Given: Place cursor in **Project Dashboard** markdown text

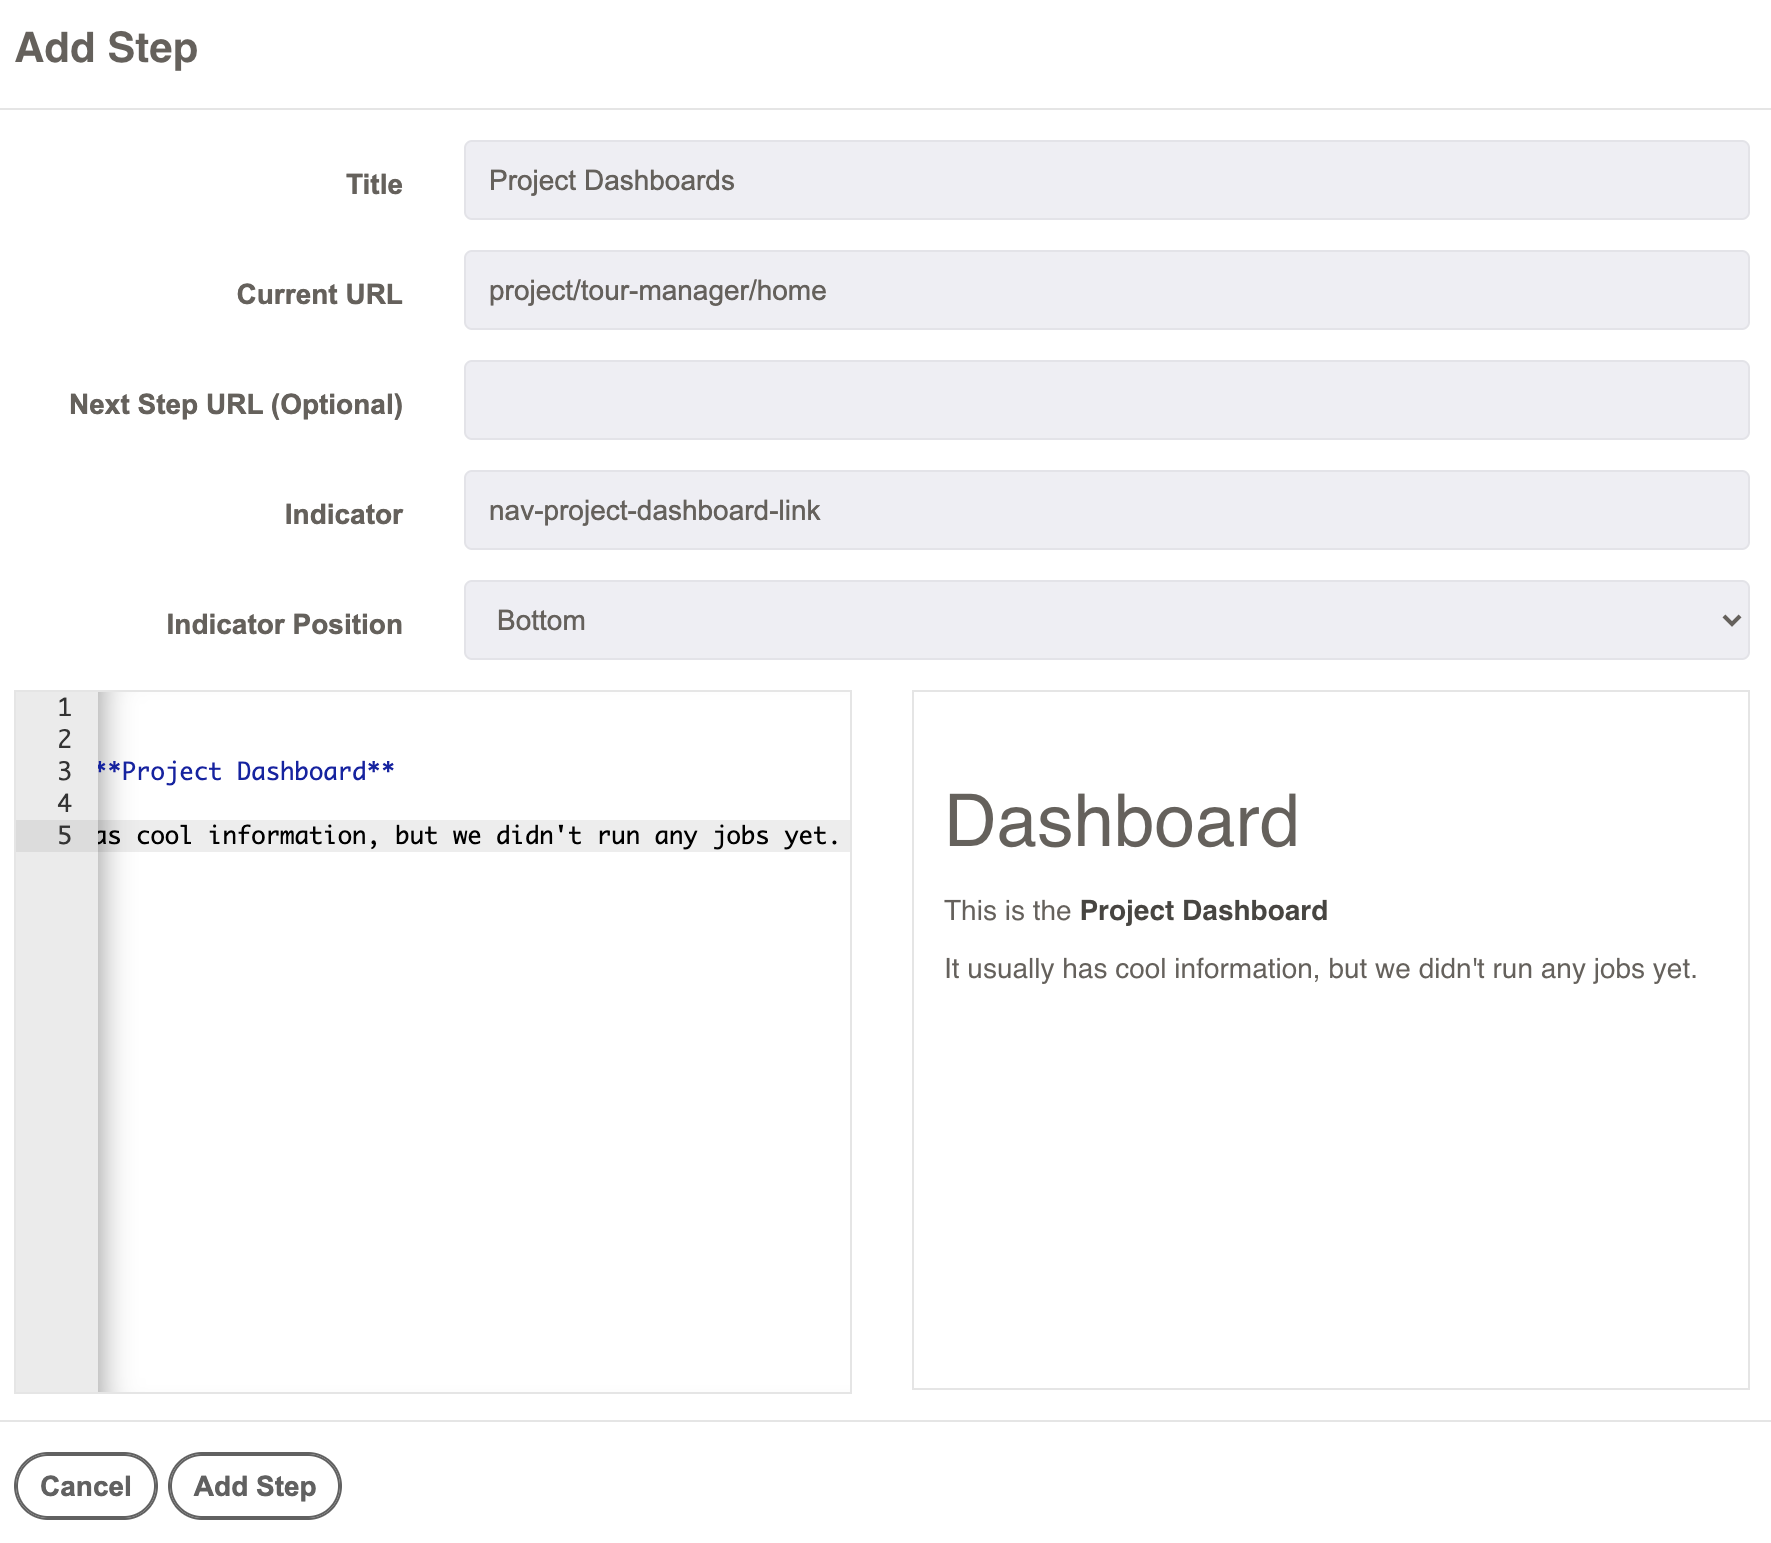Looking at the screenshot, I should (246, 772).
